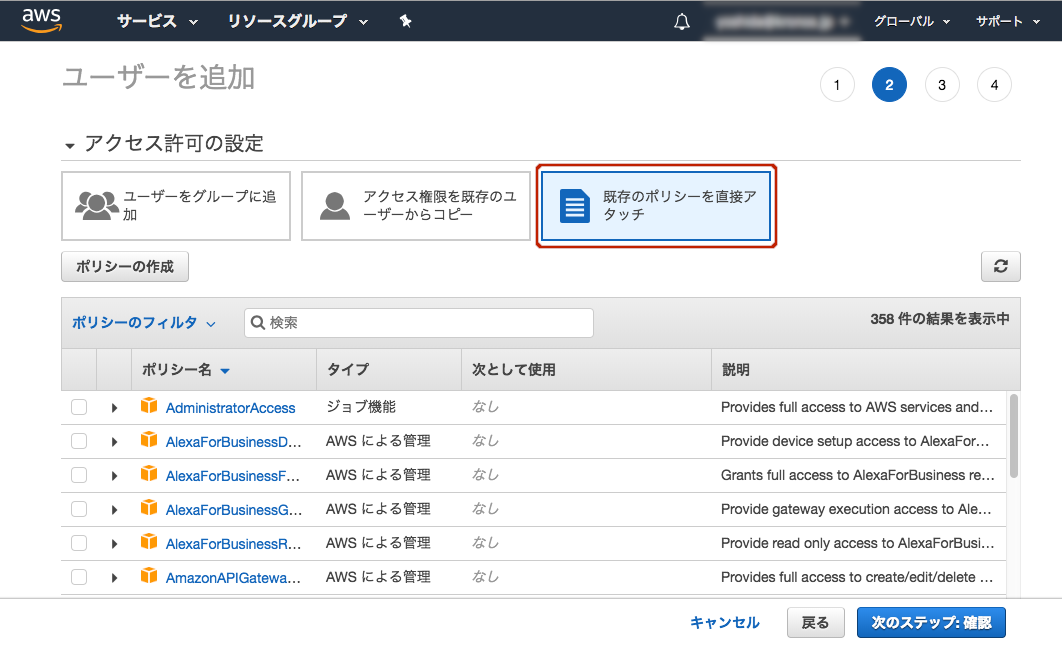Image resolution: width=1062 pixels, height=646 pixels.
Task: Open the blurred account name menu
Action: [x=782, y=22]
